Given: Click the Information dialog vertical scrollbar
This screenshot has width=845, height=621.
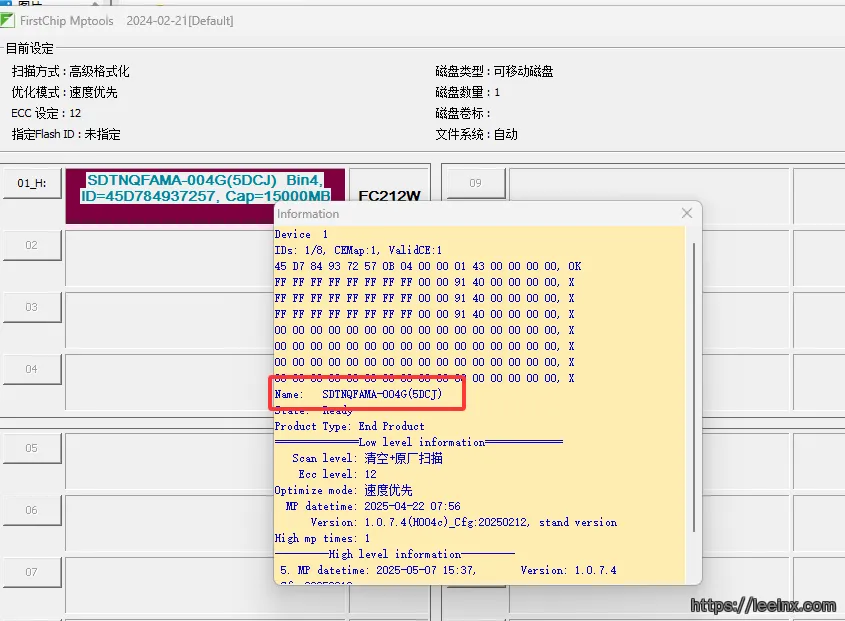Looking at the screenshot, I should tap(692, 400).
